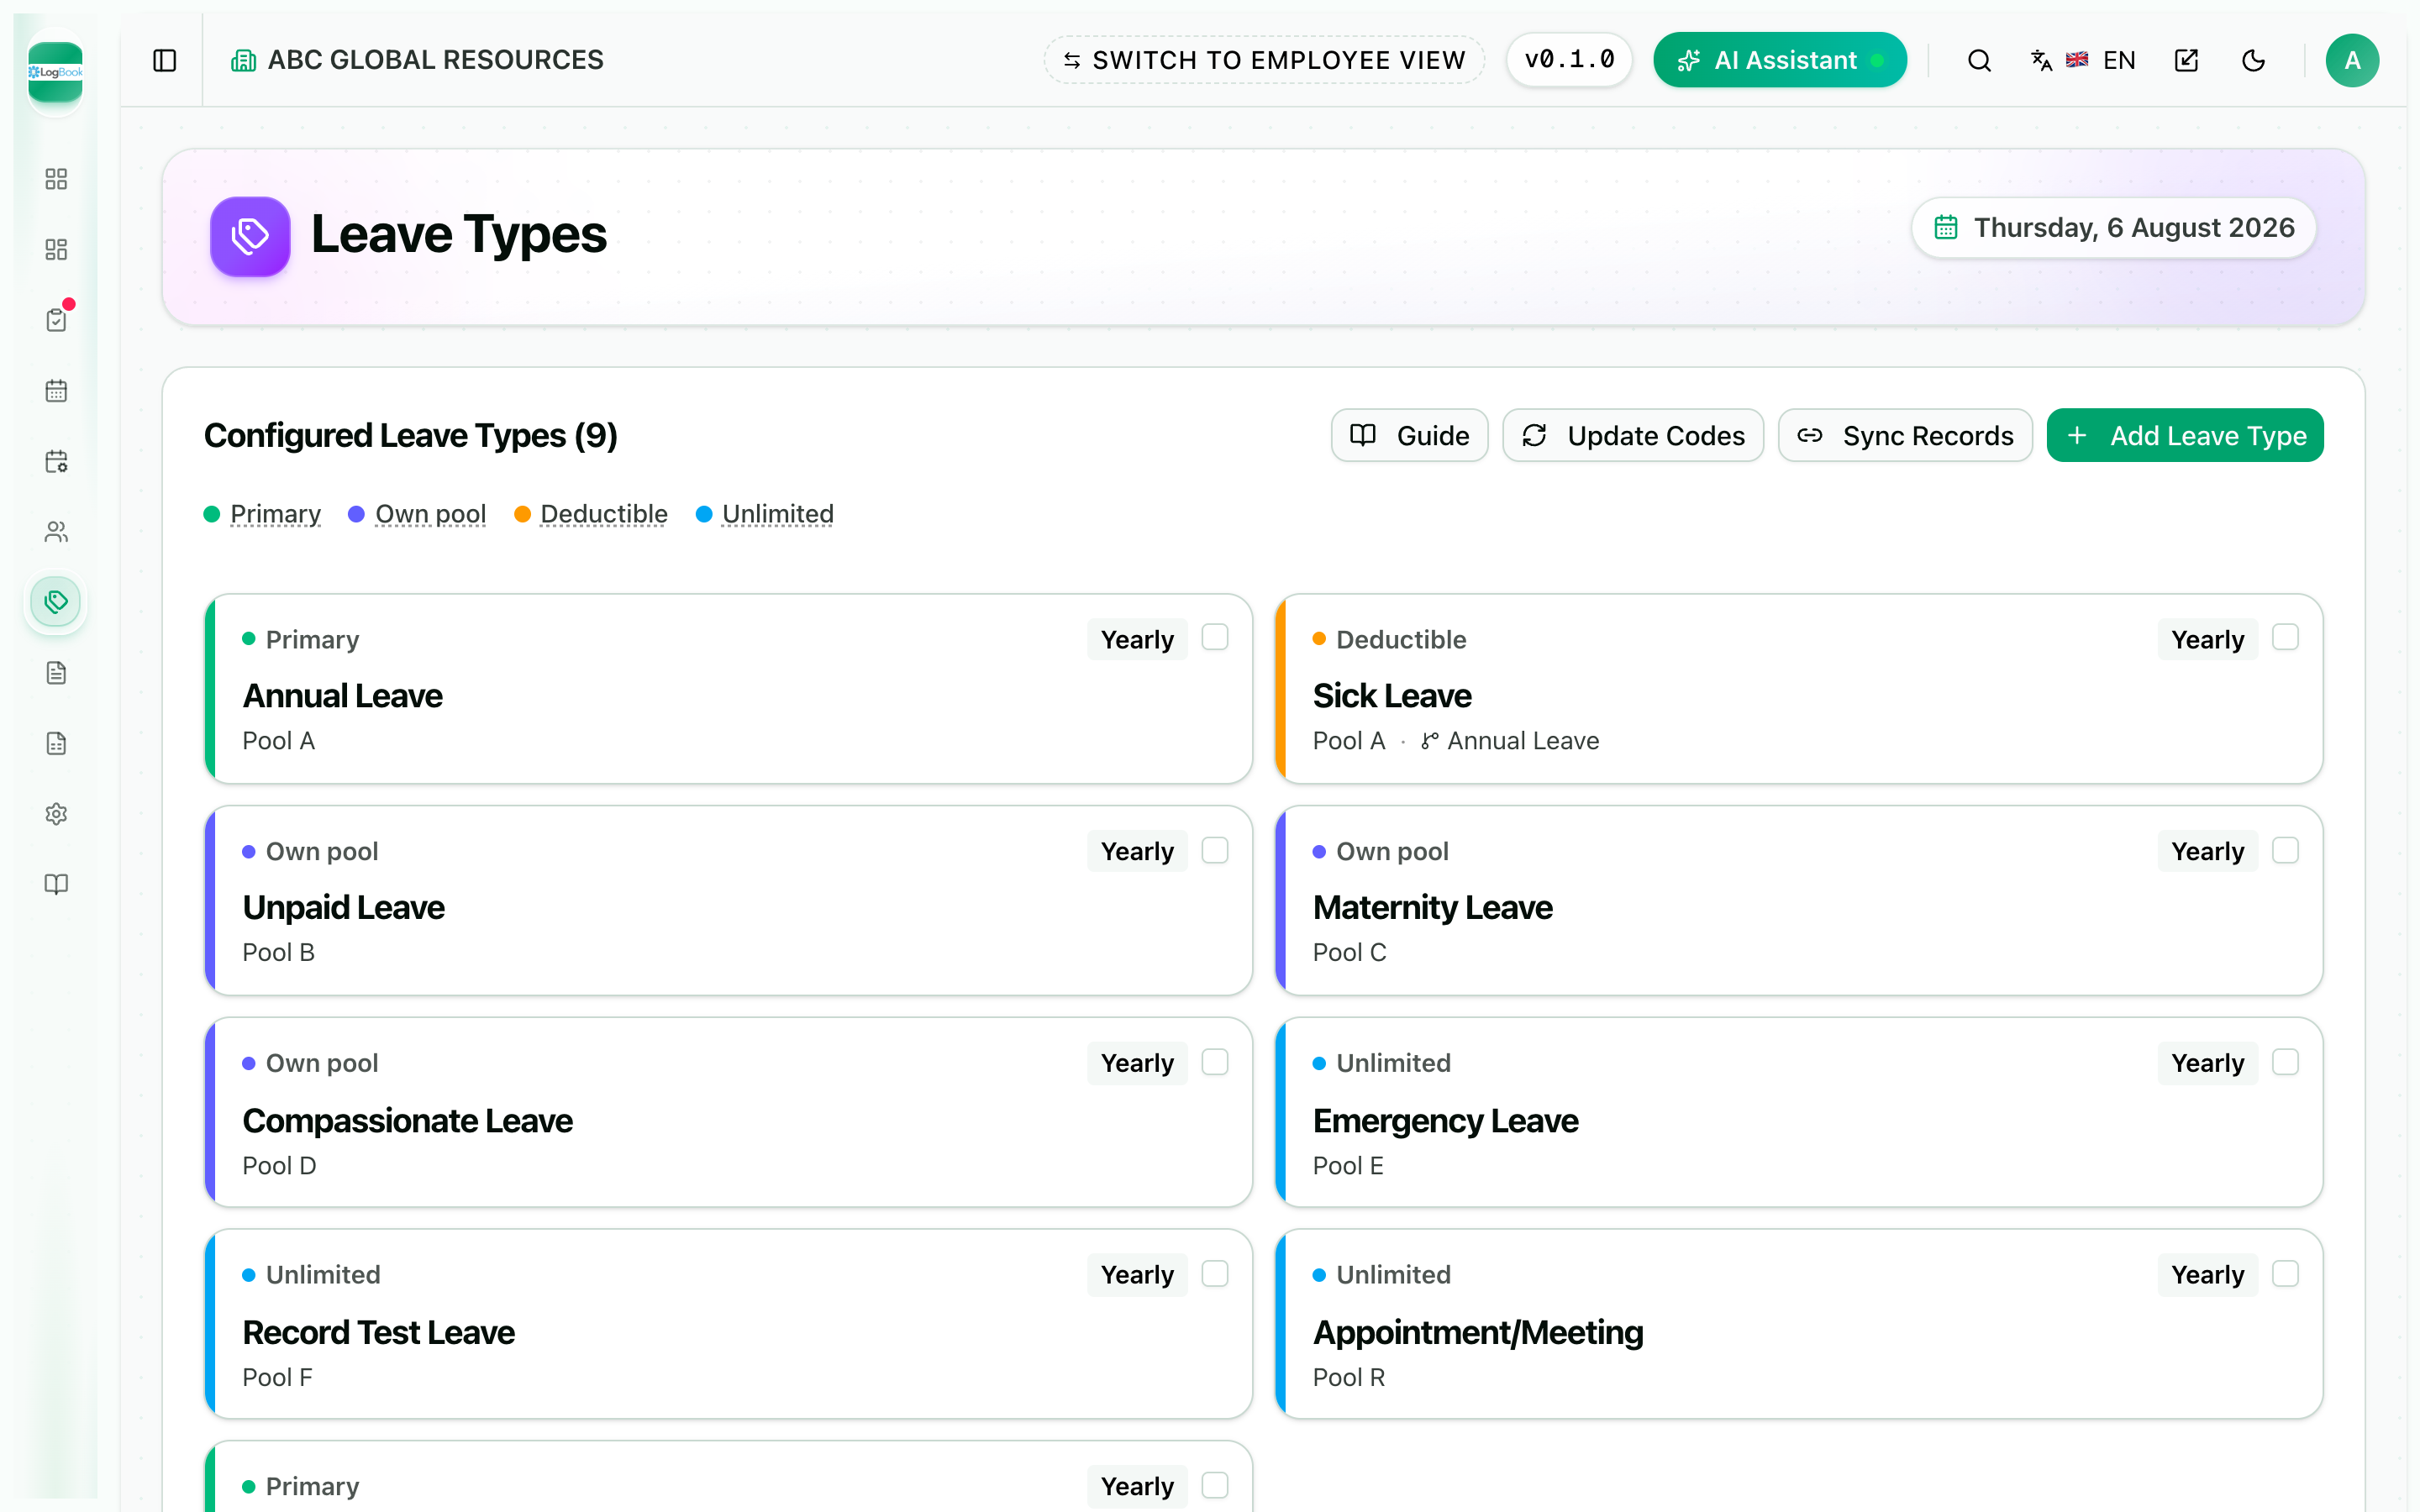Open the Maternity Leave card title
2420x1512 pixels.
tap(1433, 908)
